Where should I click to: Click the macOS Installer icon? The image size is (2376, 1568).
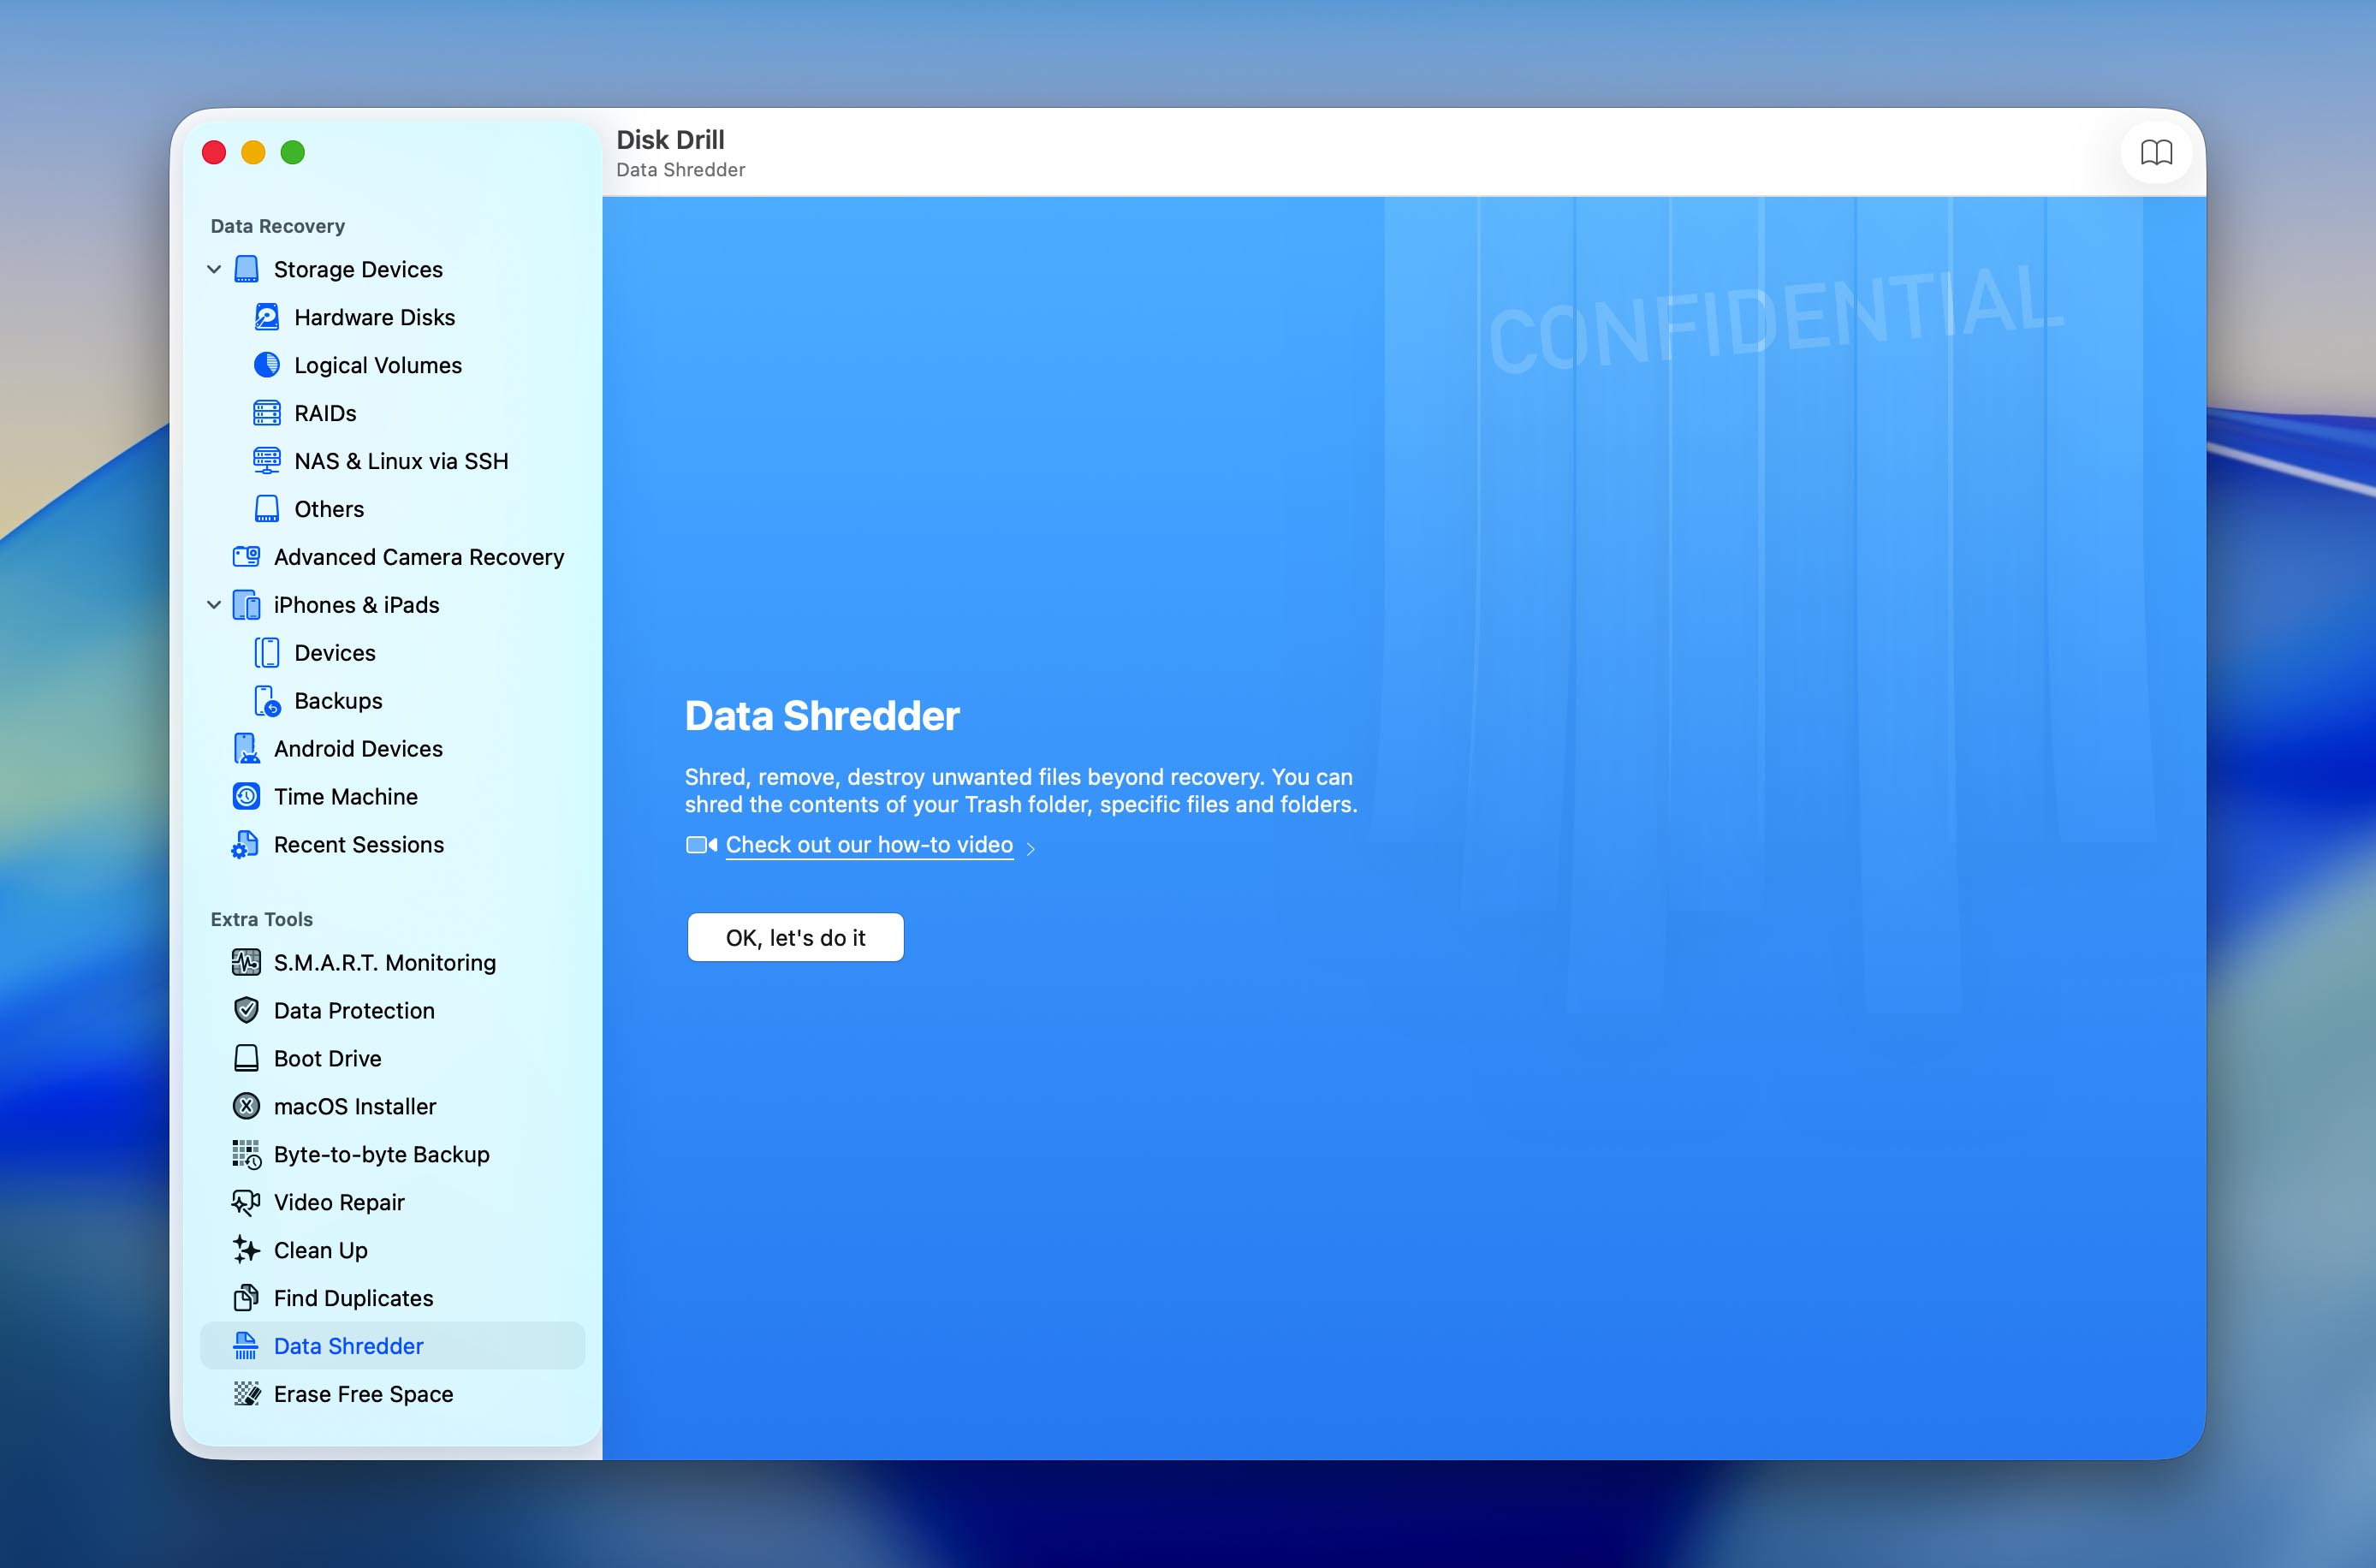tap(246, 1106)
